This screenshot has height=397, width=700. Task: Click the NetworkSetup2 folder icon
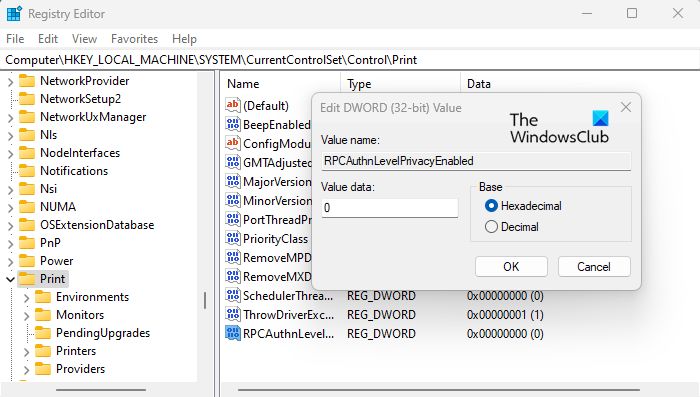(27, 99)
